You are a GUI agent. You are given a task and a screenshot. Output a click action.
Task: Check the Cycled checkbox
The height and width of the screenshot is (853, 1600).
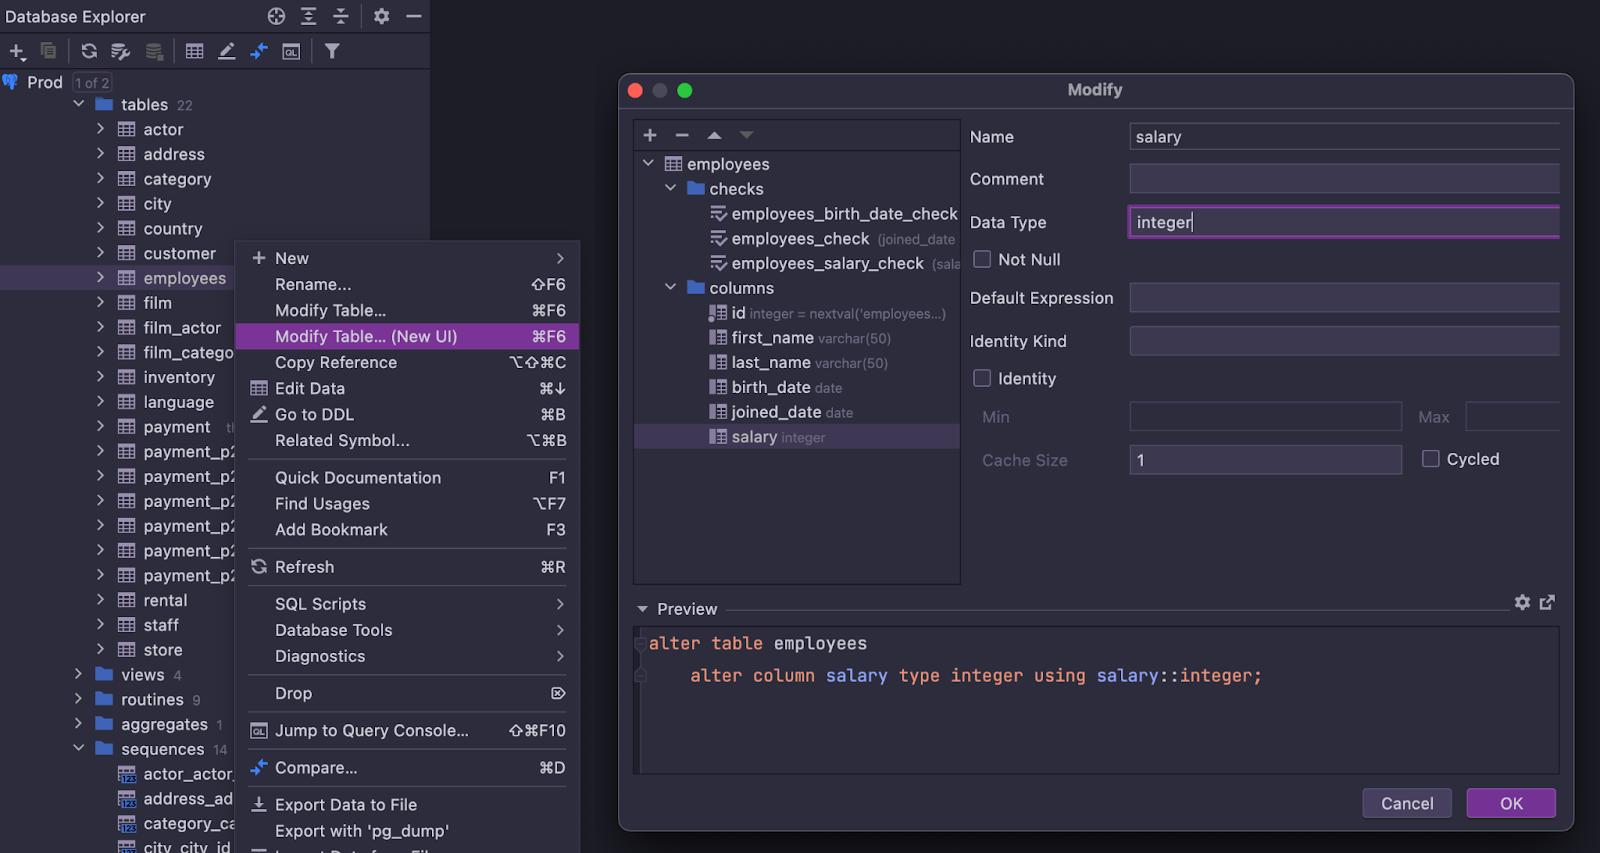[x=1431, y=459]
